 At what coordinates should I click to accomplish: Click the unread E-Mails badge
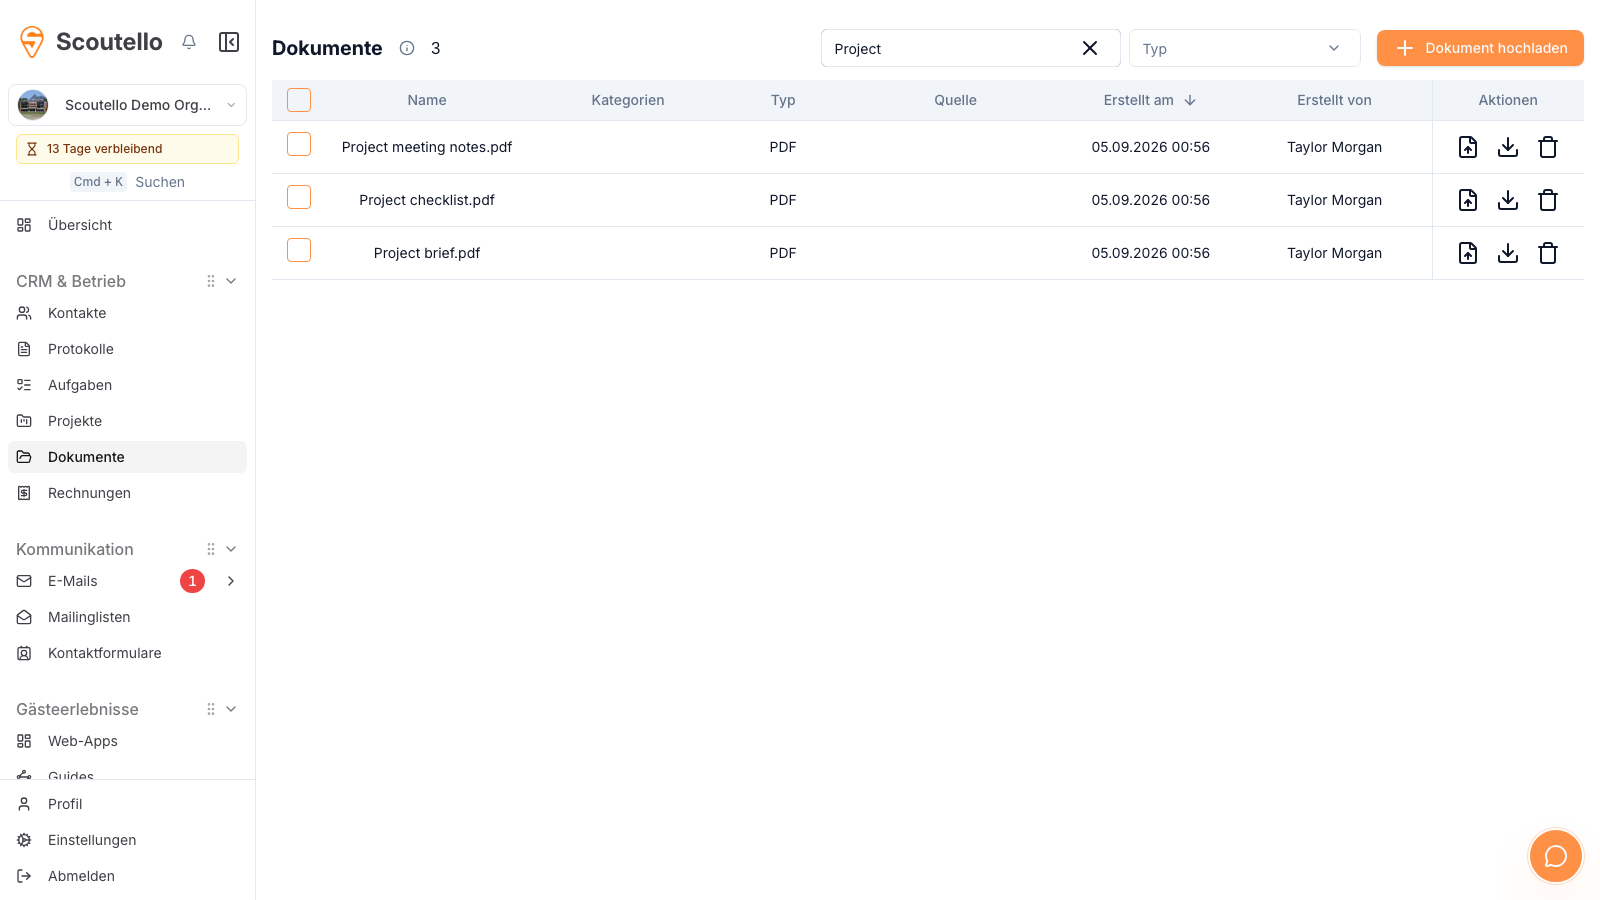click(x=192, y=581)
